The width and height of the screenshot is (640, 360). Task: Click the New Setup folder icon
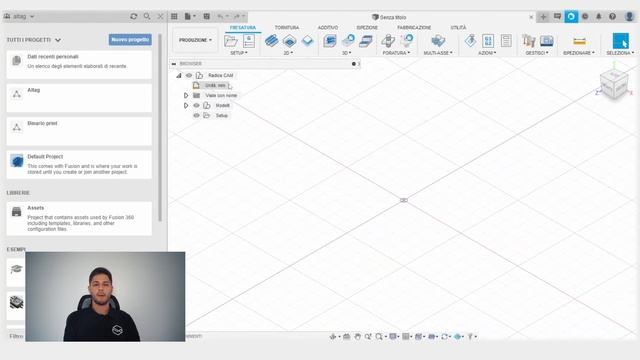click(x=231, y=41)
